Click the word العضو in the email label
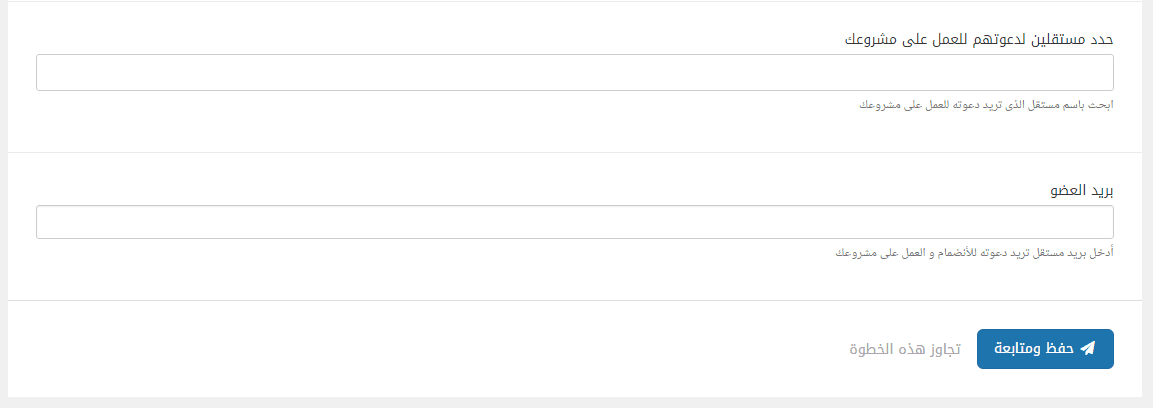 1066,190
